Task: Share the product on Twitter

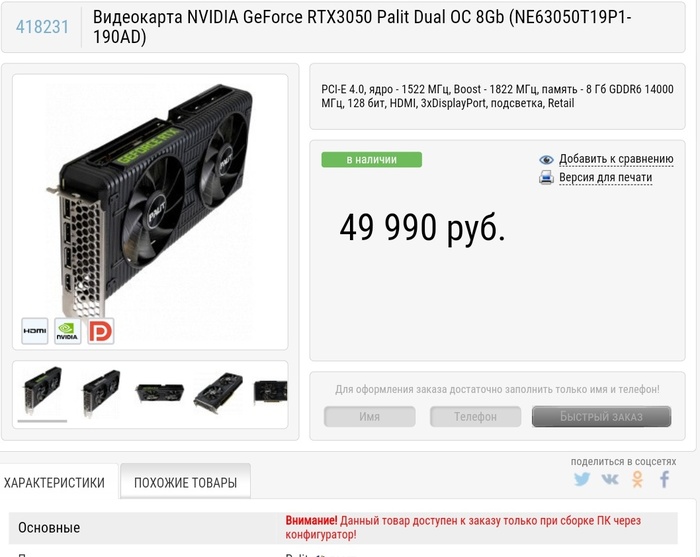Action: tap(582, 479)
